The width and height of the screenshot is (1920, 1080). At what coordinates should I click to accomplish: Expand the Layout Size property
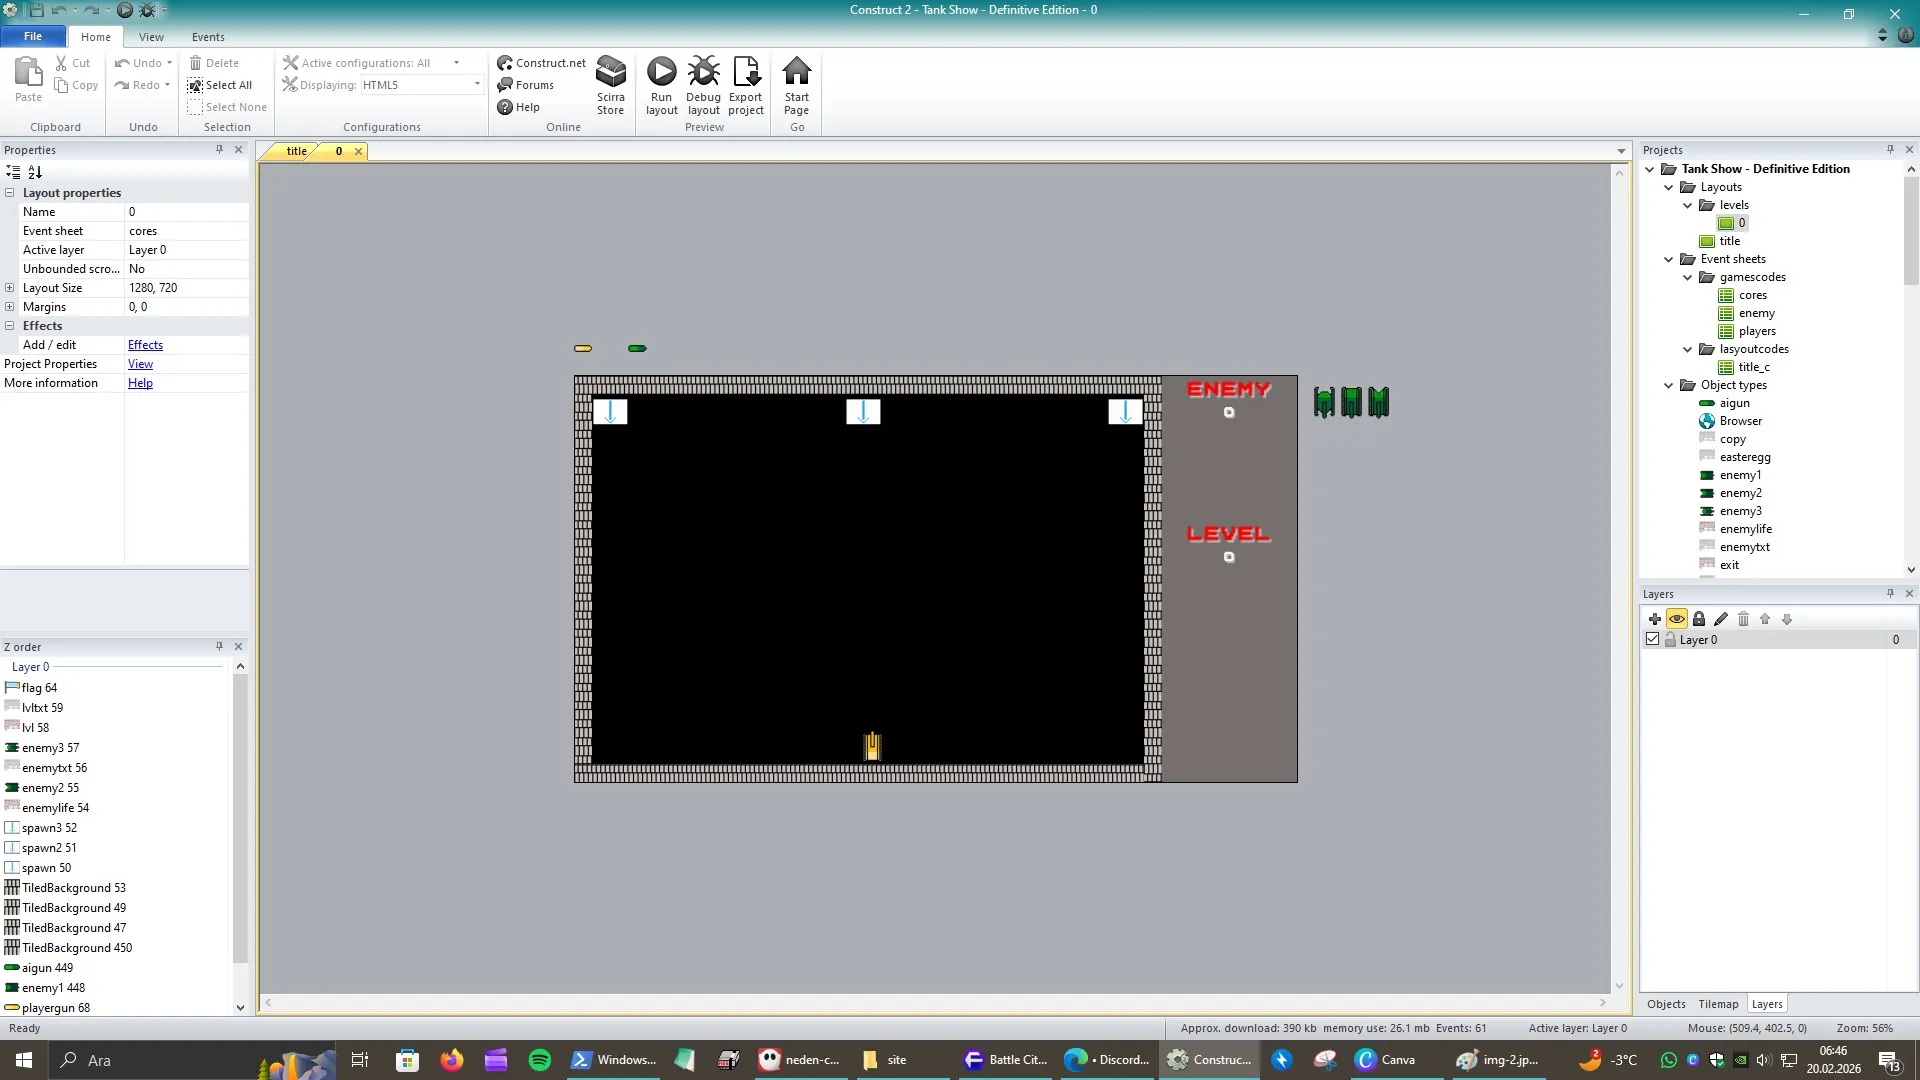tap(10, 288)
